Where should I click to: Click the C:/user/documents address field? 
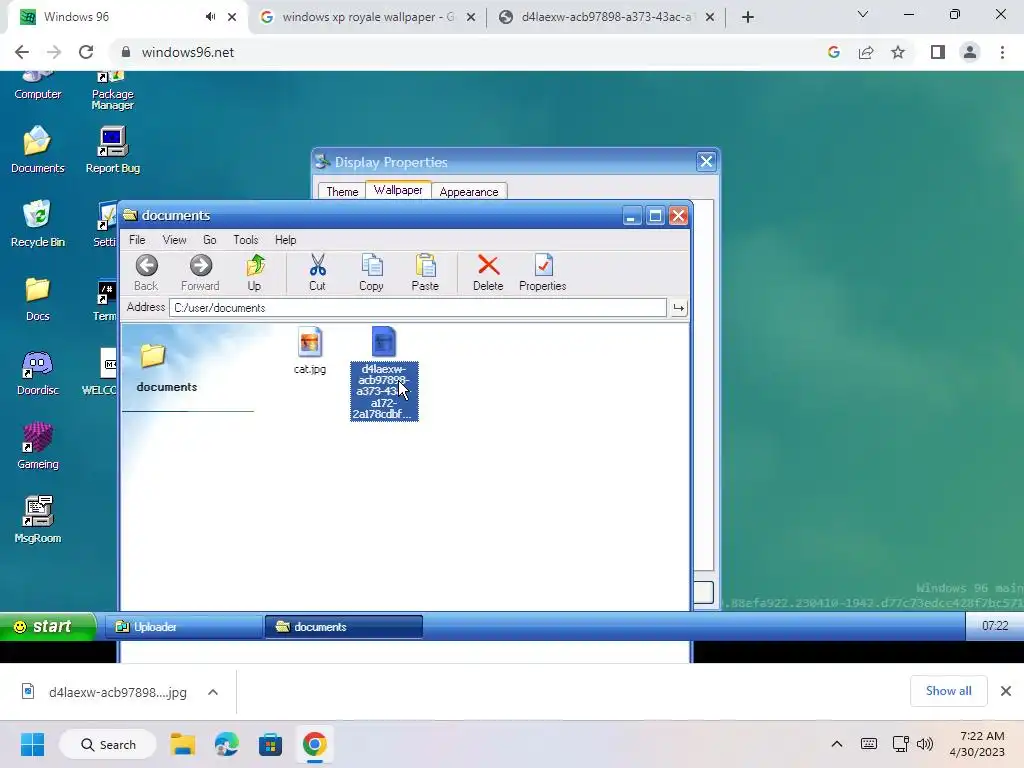click(x=417, y=308)
